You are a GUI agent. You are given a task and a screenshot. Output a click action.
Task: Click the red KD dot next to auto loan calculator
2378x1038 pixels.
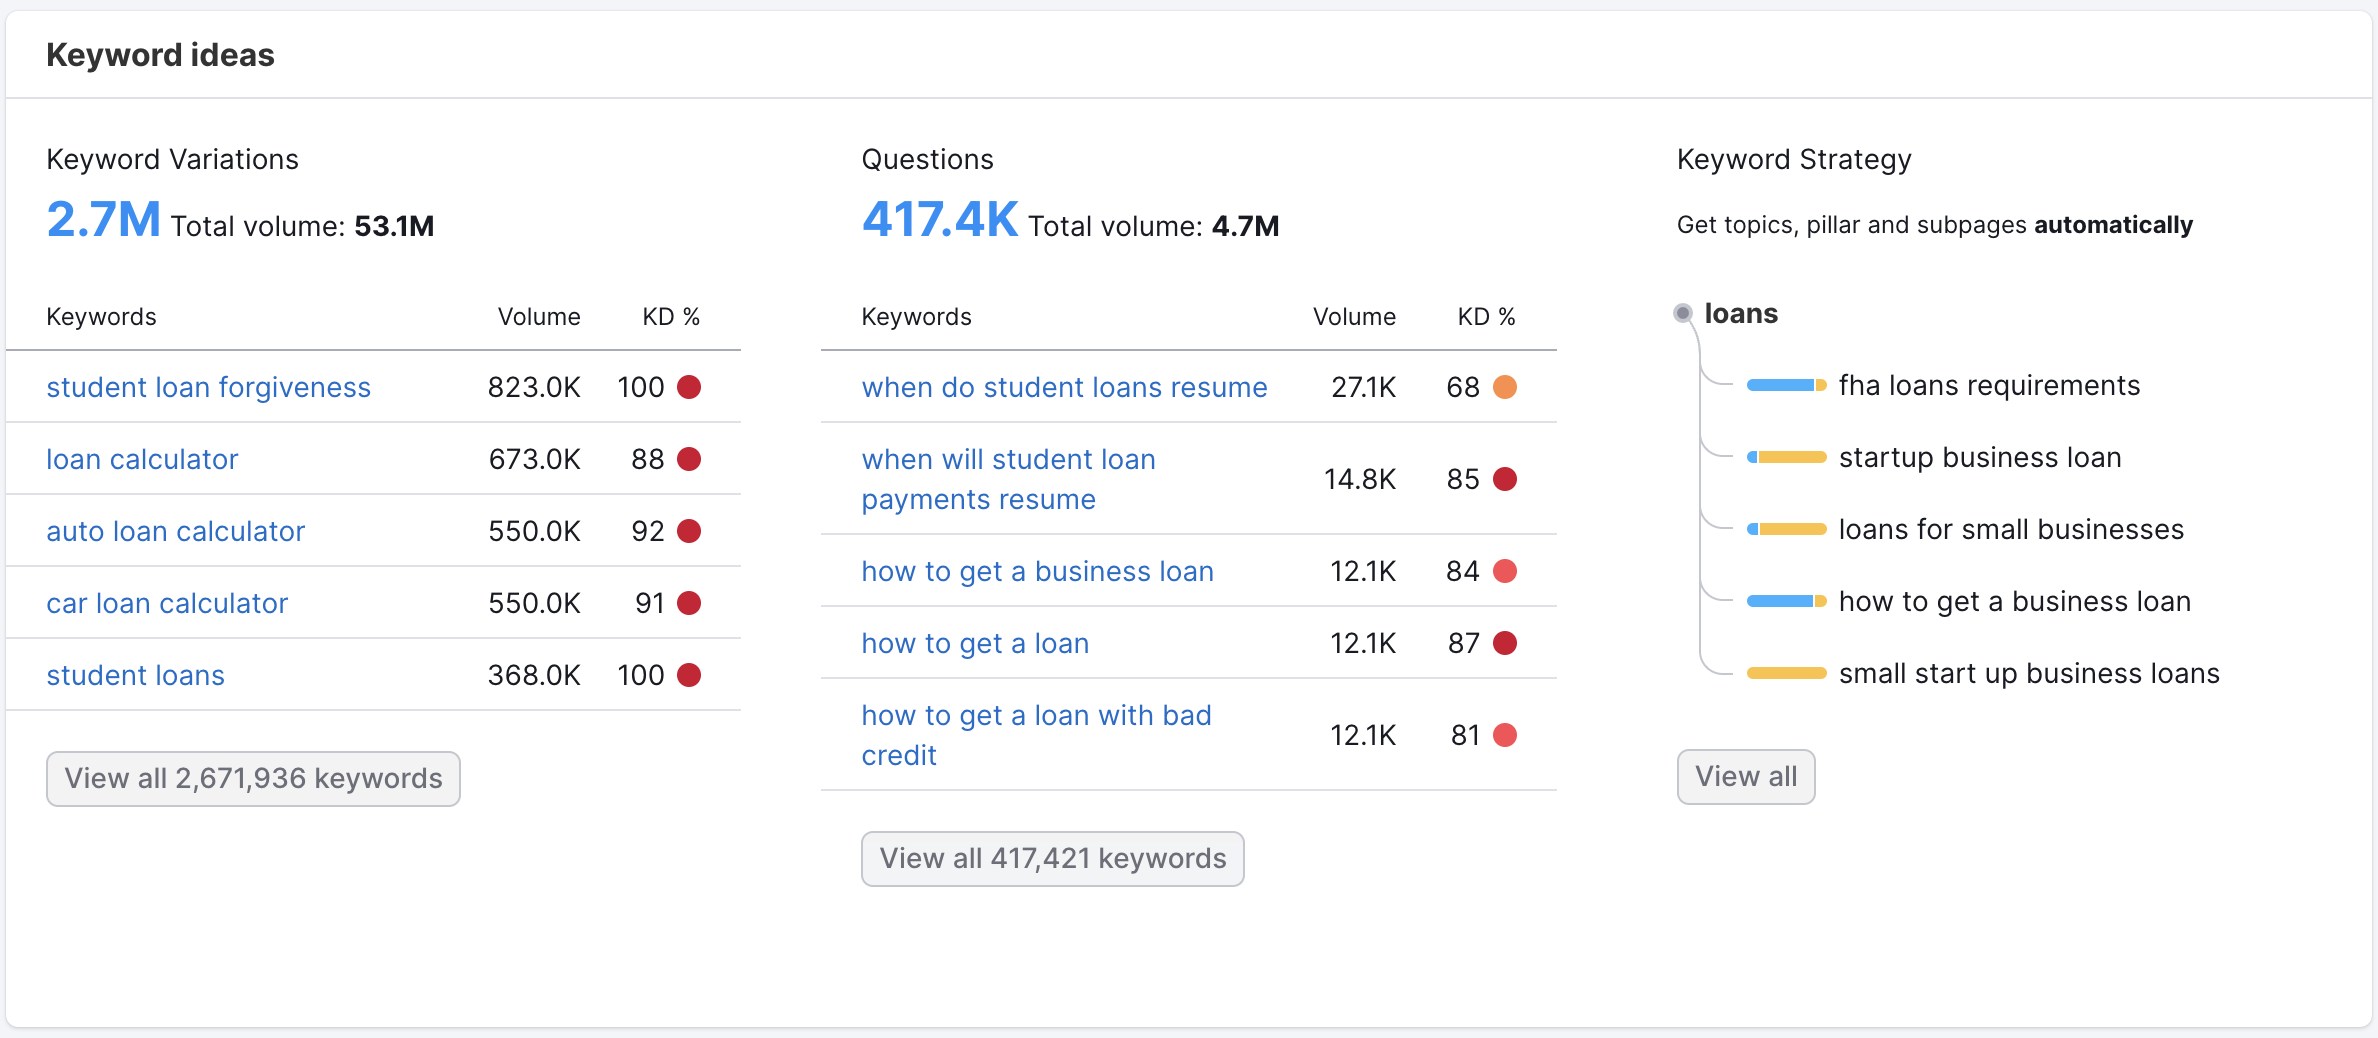[x=688, y=531]
